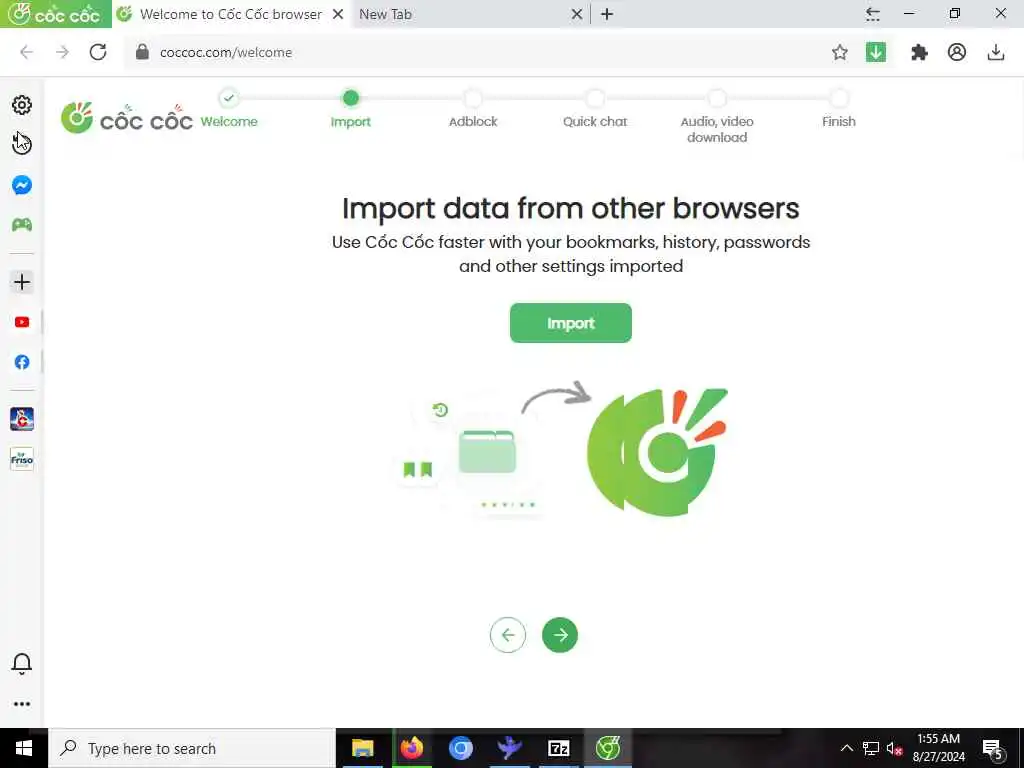Jump to the Quick chat step marker
The width and height of the screenshot is (1024, 768).
(595, 99)
